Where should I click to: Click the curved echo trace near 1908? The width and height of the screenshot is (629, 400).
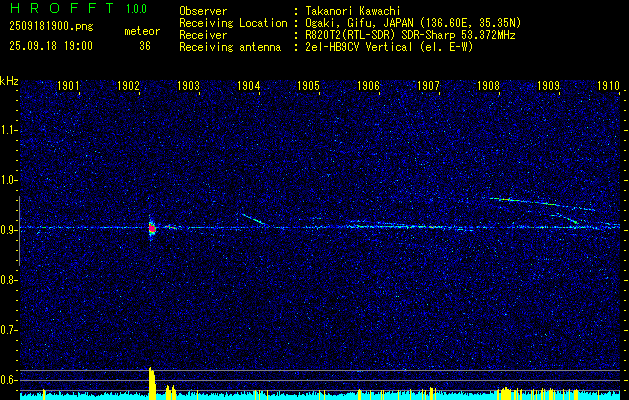(542, 203)
